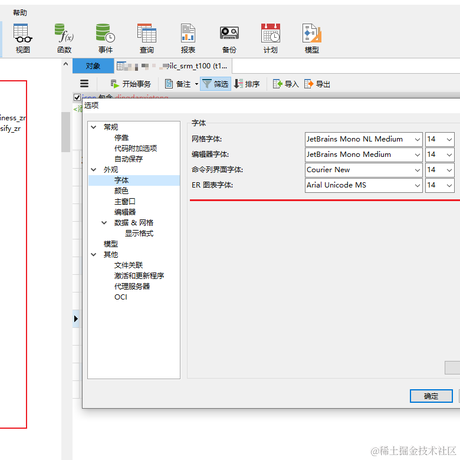The height and width of the screenshot is (460, 460).
Task: Select 字体 in options tree
Action: point(121,180)
